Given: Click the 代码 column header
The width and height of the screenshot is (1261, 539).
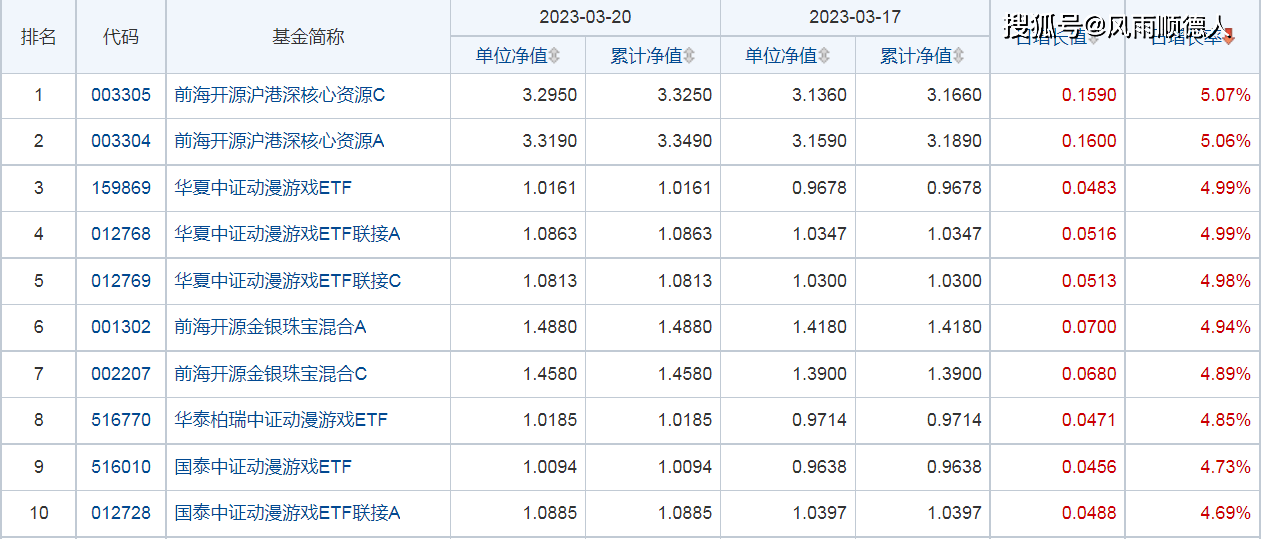Looking at the screenshot, I should point(121,37).
